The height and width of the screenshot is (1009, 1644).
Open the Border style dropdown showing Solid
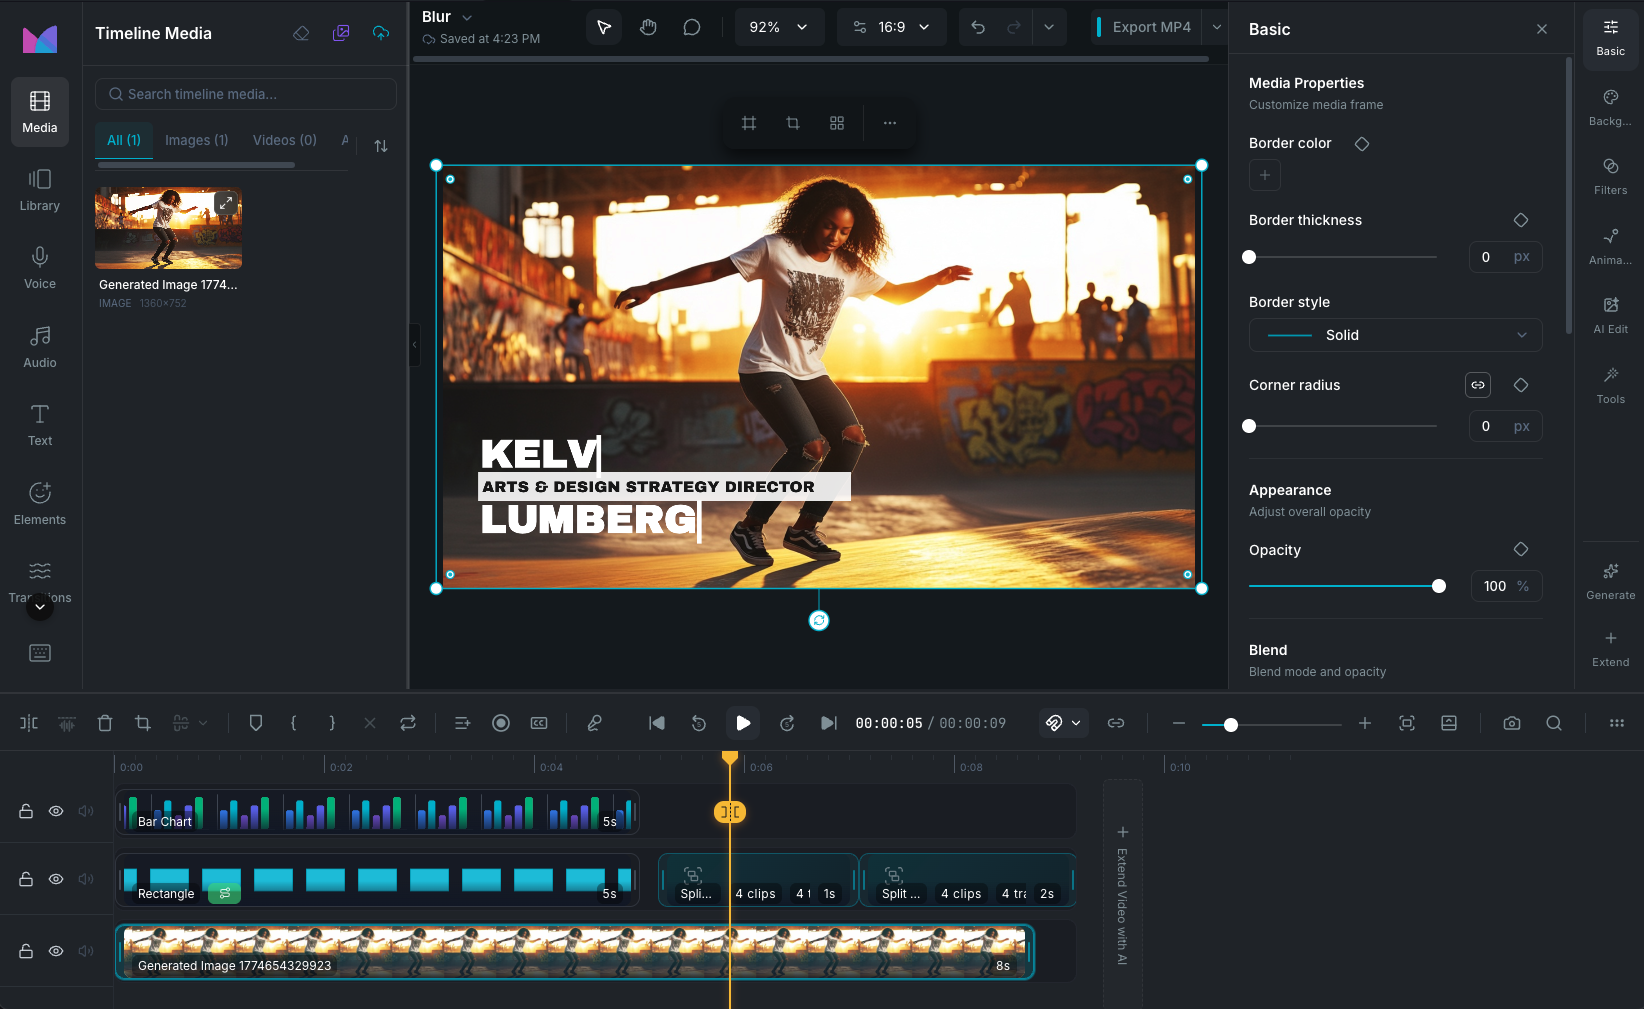pyautogui.click(x=1395, y=335)
